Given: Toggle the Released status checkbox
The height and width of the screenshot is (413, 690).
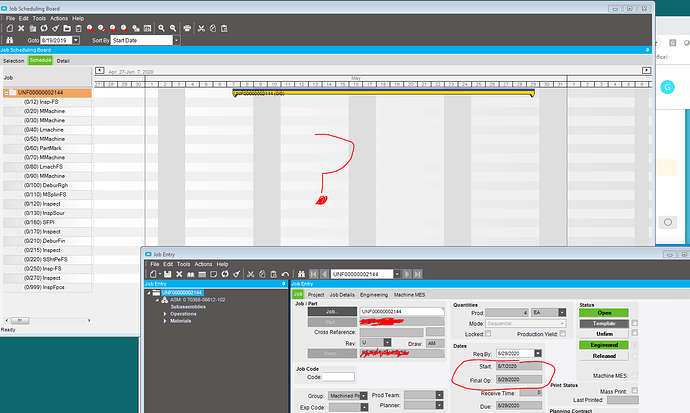Looking at the screenshot, I should point(635,356).
